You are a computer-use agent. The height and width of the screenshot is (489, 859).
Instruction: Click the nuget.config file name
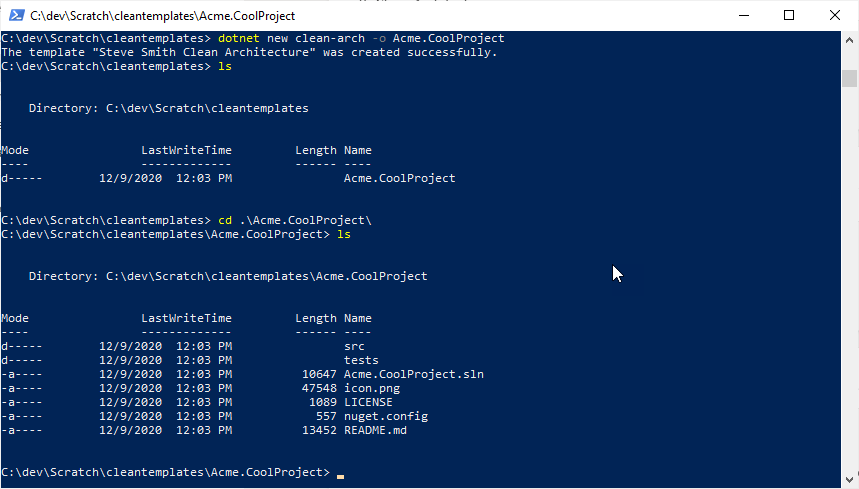(x=386, y=417)
